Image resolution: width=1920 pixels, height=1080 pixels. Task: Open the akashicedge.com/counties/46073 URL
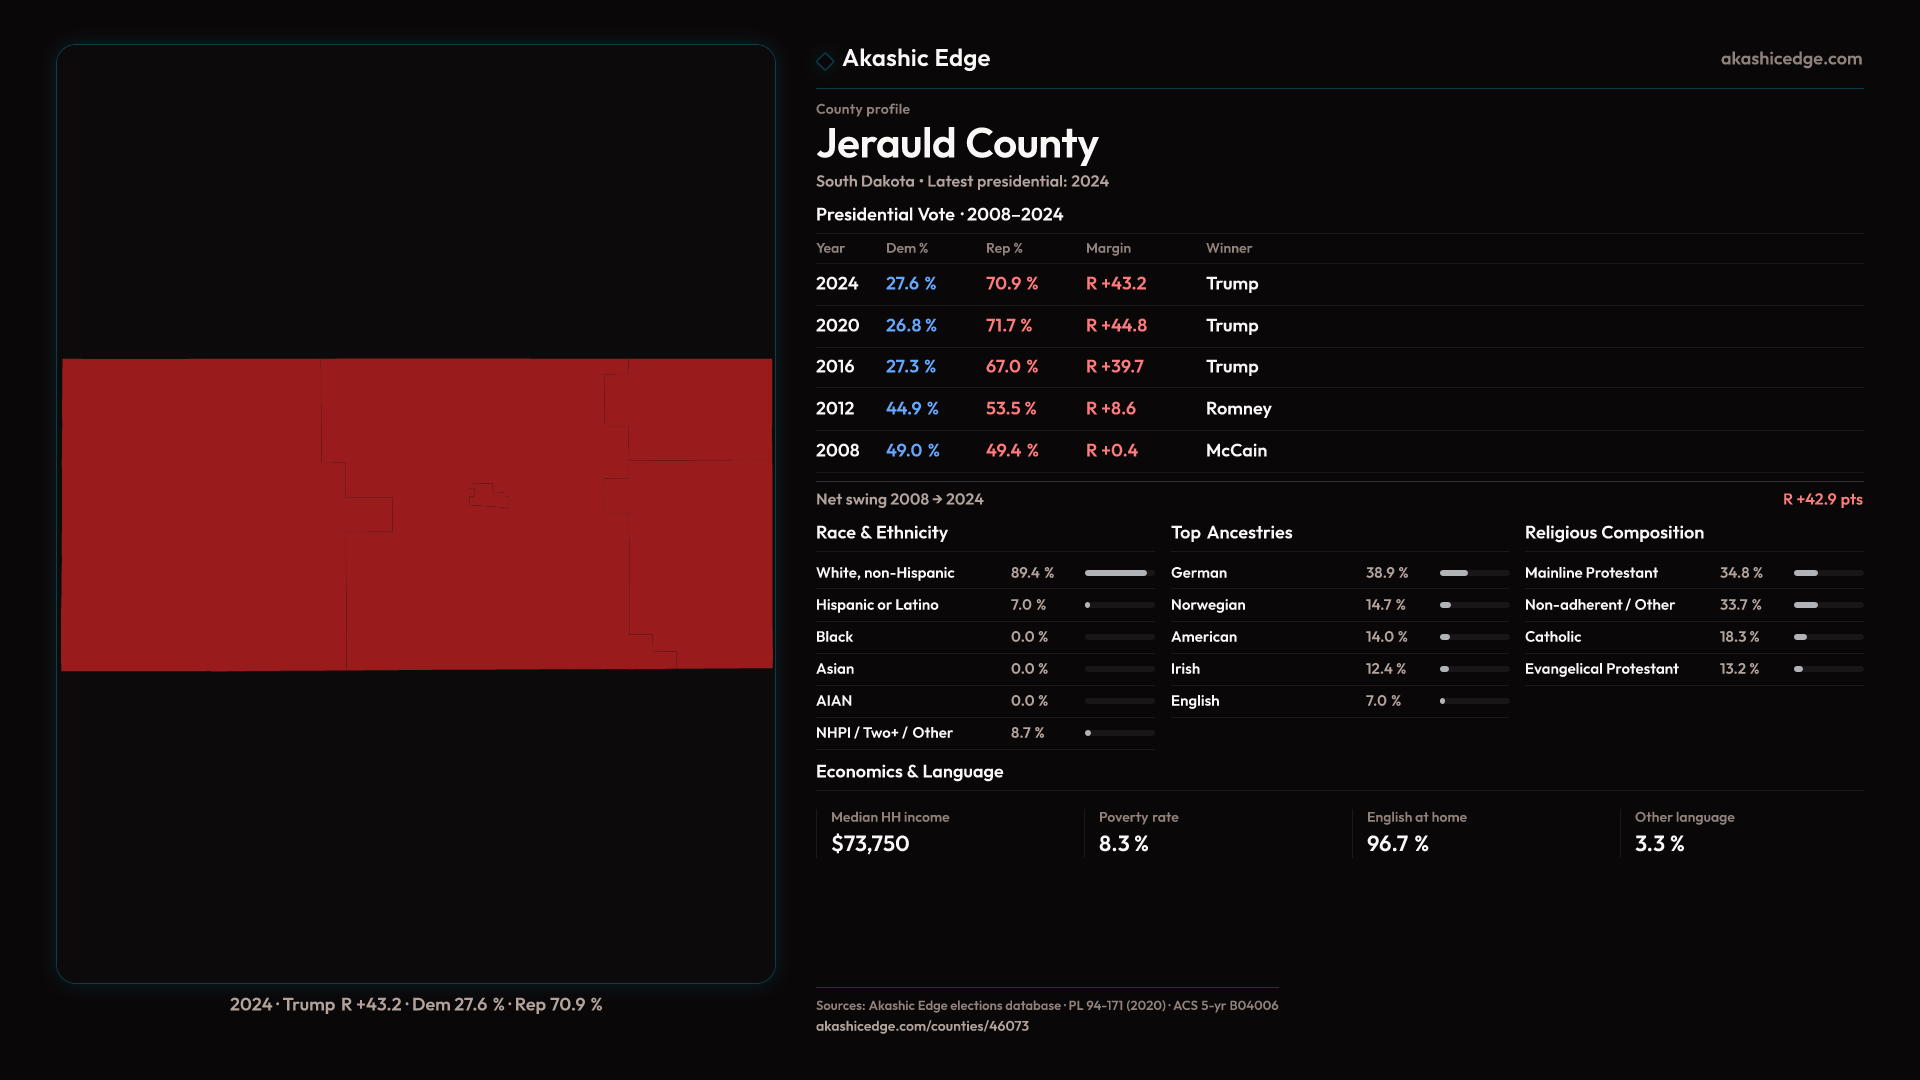click(921, 1026)
